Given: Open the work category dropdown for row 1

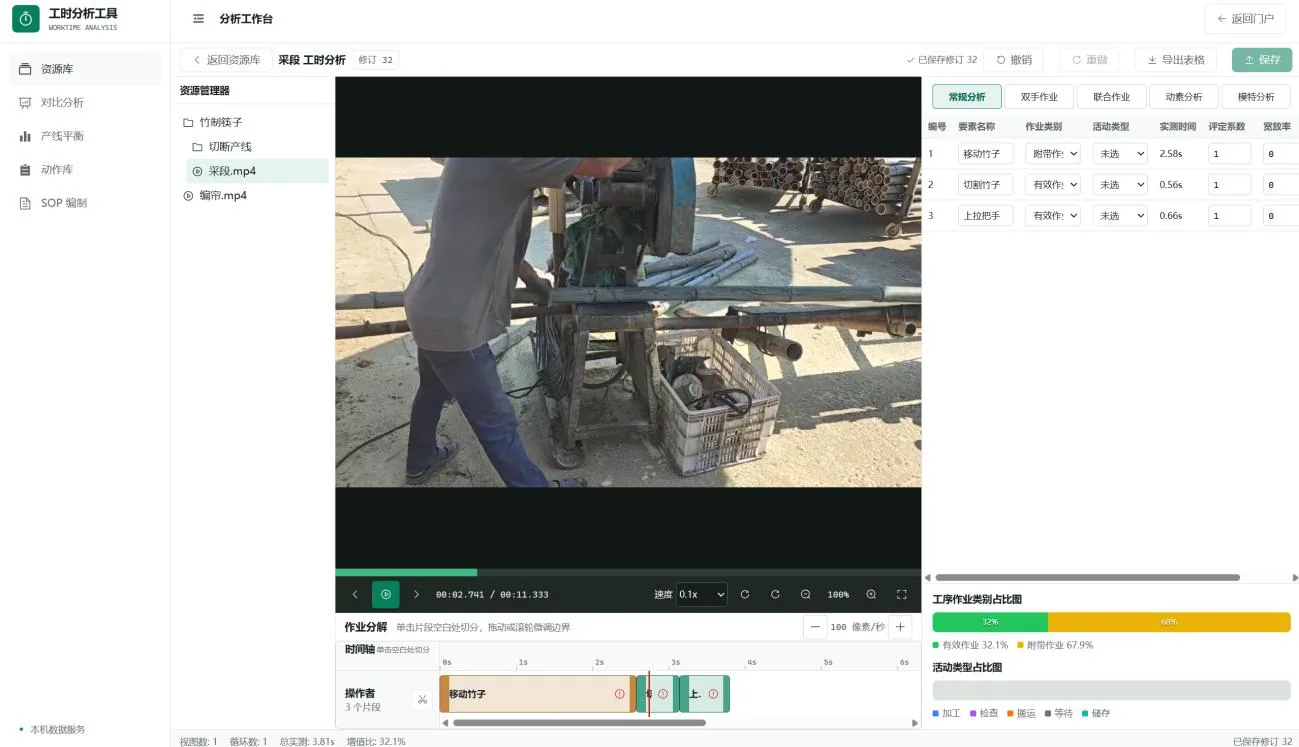Looking at the screenshot, I should [x=1053, y=154].
